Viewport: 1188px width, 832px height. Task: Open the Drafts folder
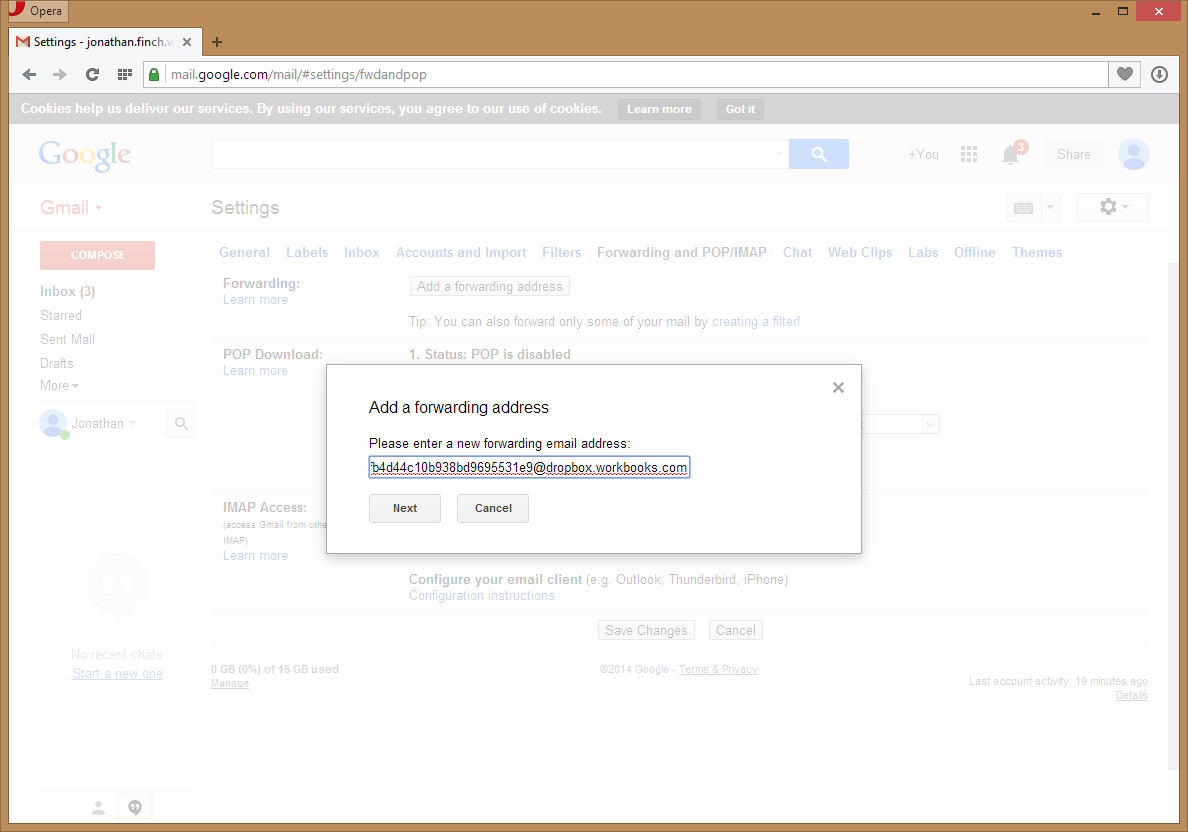pos(57,364)
